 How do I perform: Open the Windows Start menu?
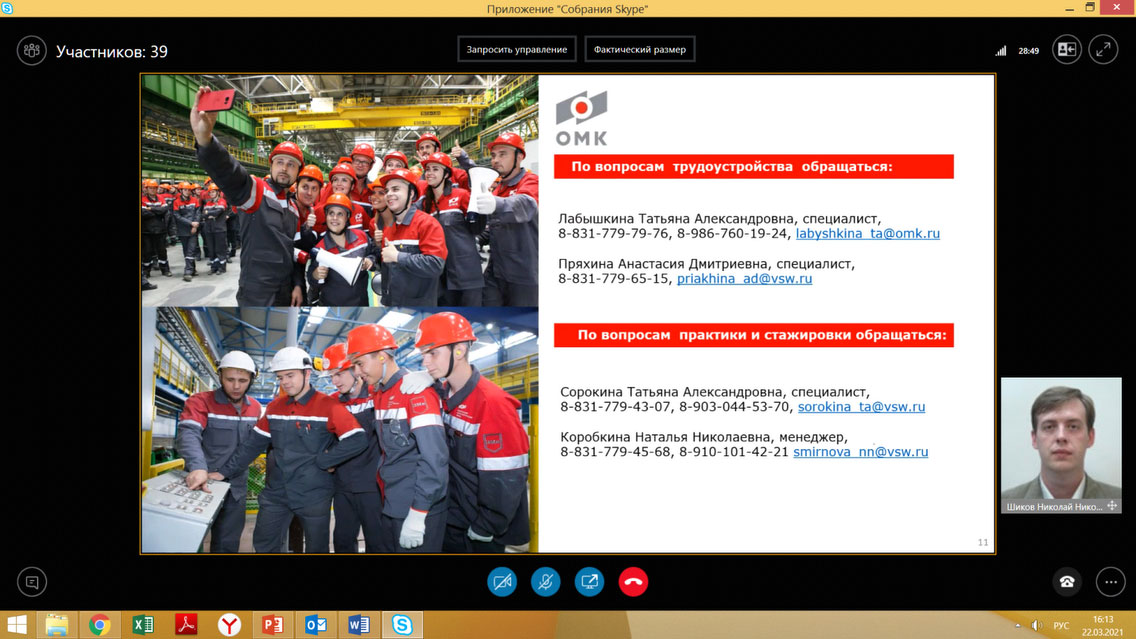pos(17,625)
